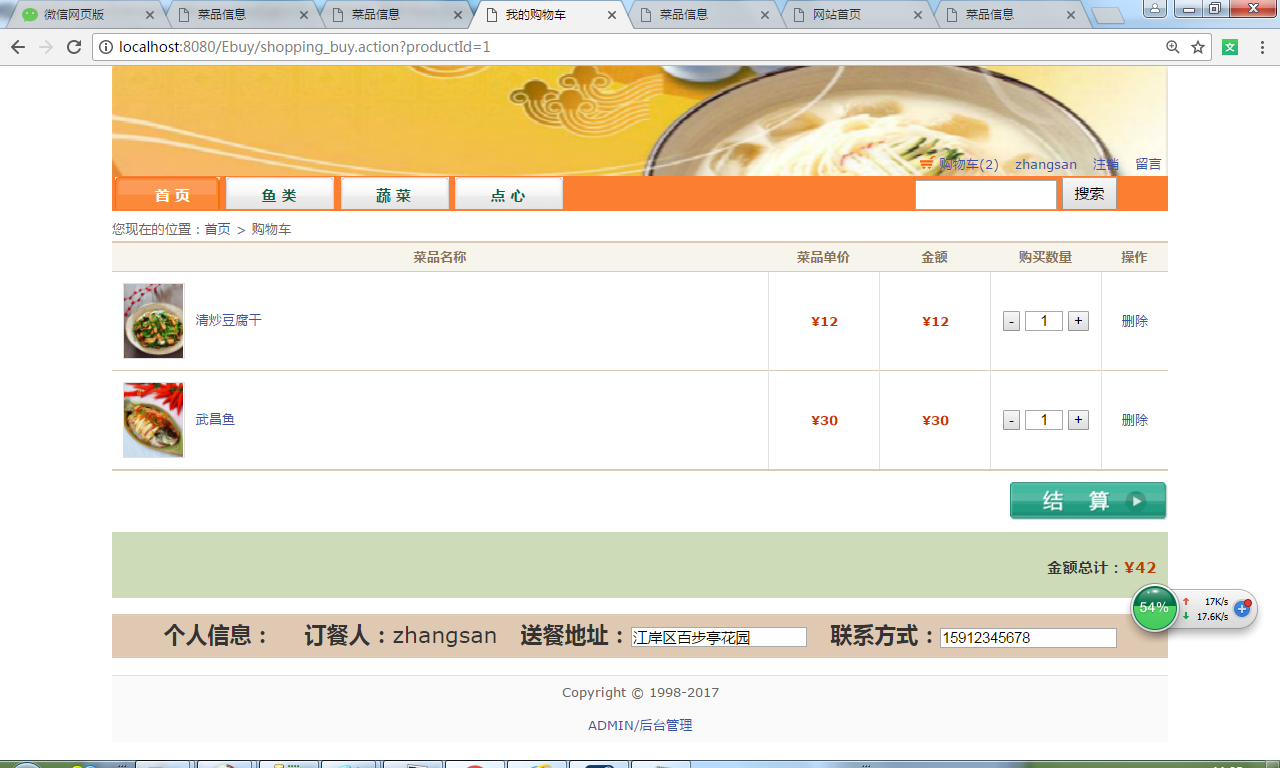Click the 54% green speed ball widget
Viewport: 1280px width, 768px height.
tap(1154, 608)
